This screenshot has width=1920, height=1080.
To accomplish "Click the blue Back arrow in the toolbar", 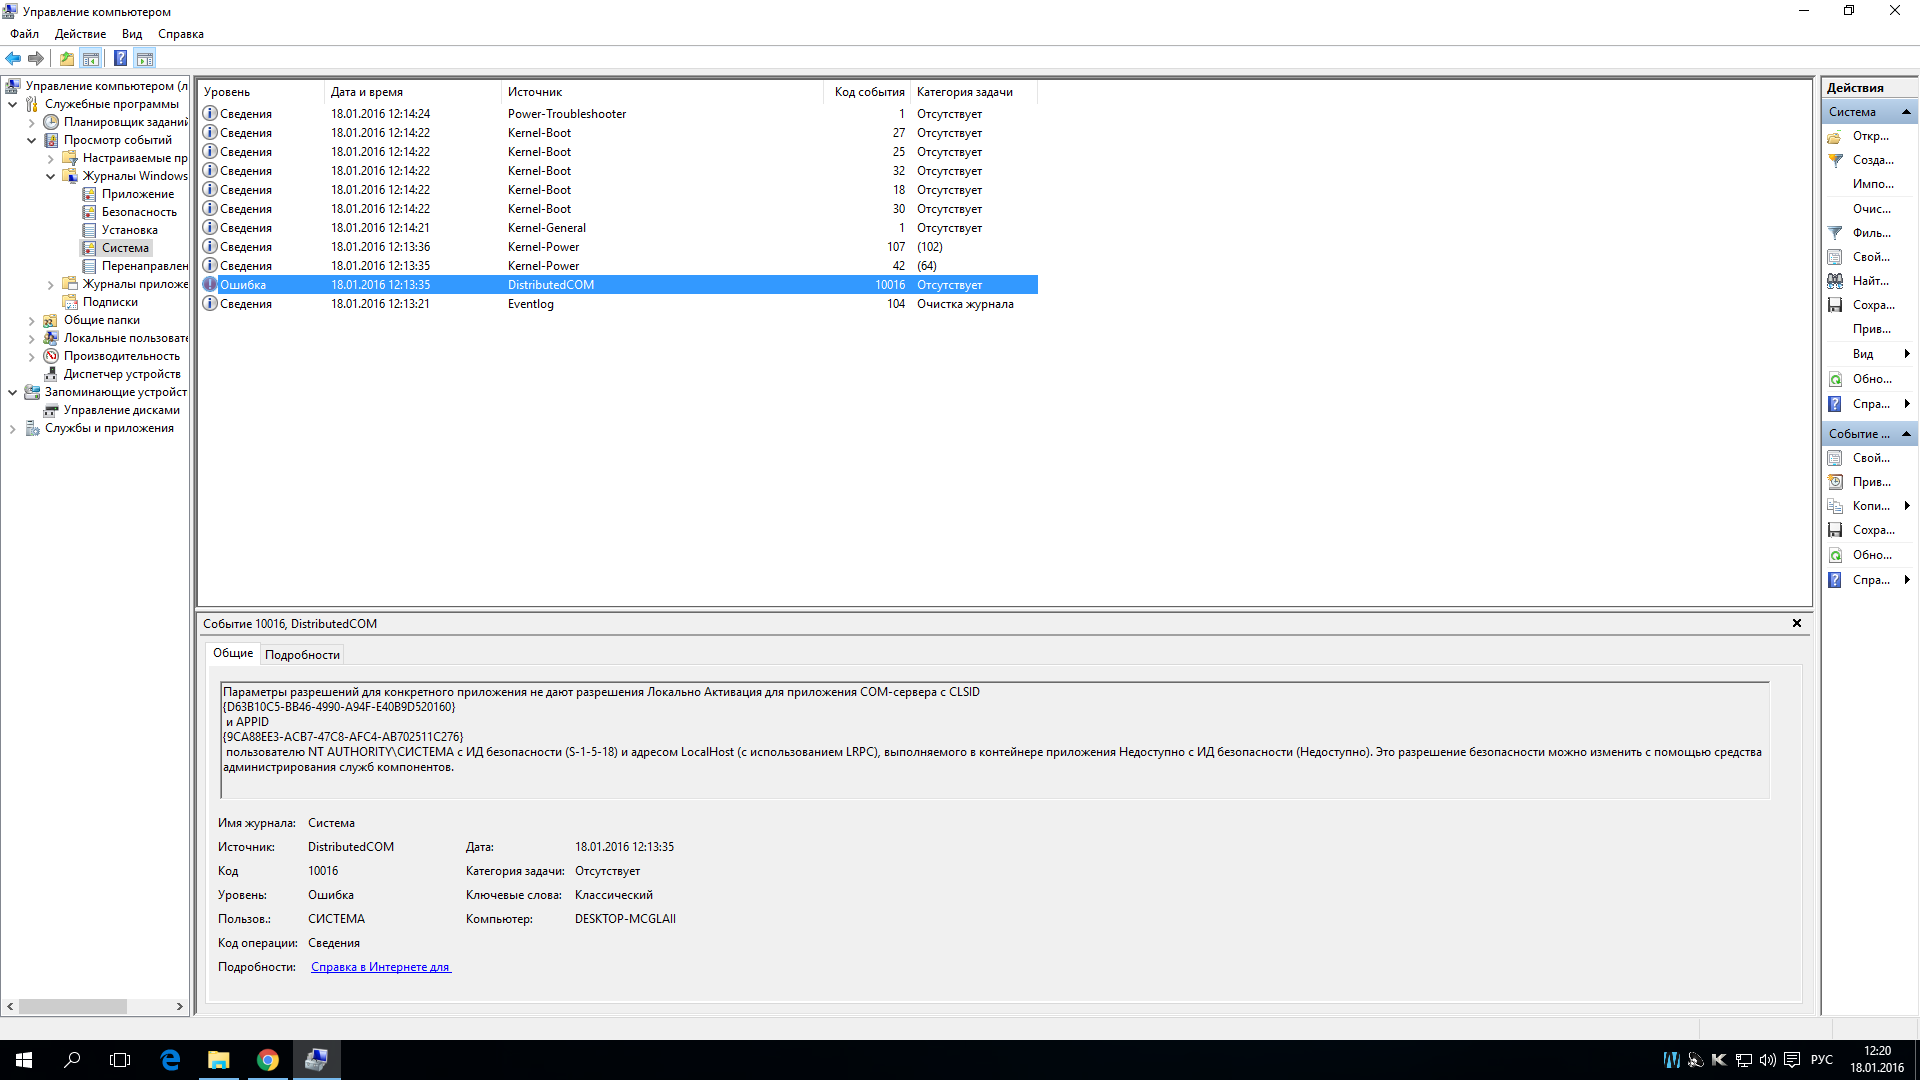I will pyautogui.click(x=13, y=59).
